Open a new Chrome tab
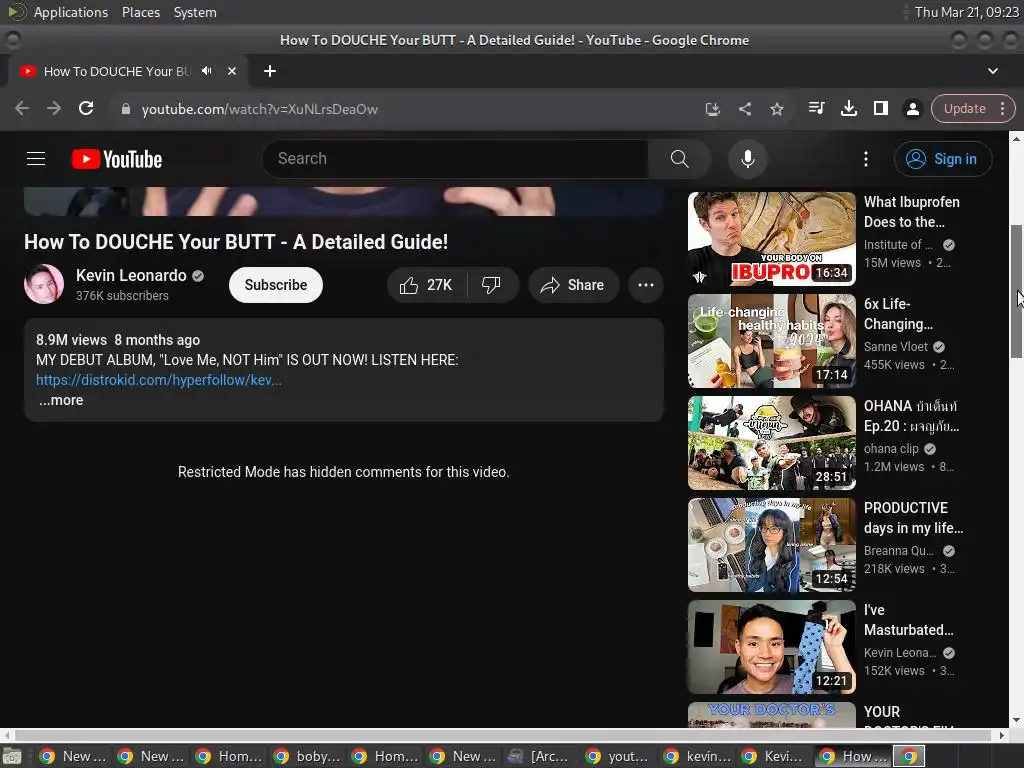The width and height of the screenshot is (1024, 768). pos(270,71)
